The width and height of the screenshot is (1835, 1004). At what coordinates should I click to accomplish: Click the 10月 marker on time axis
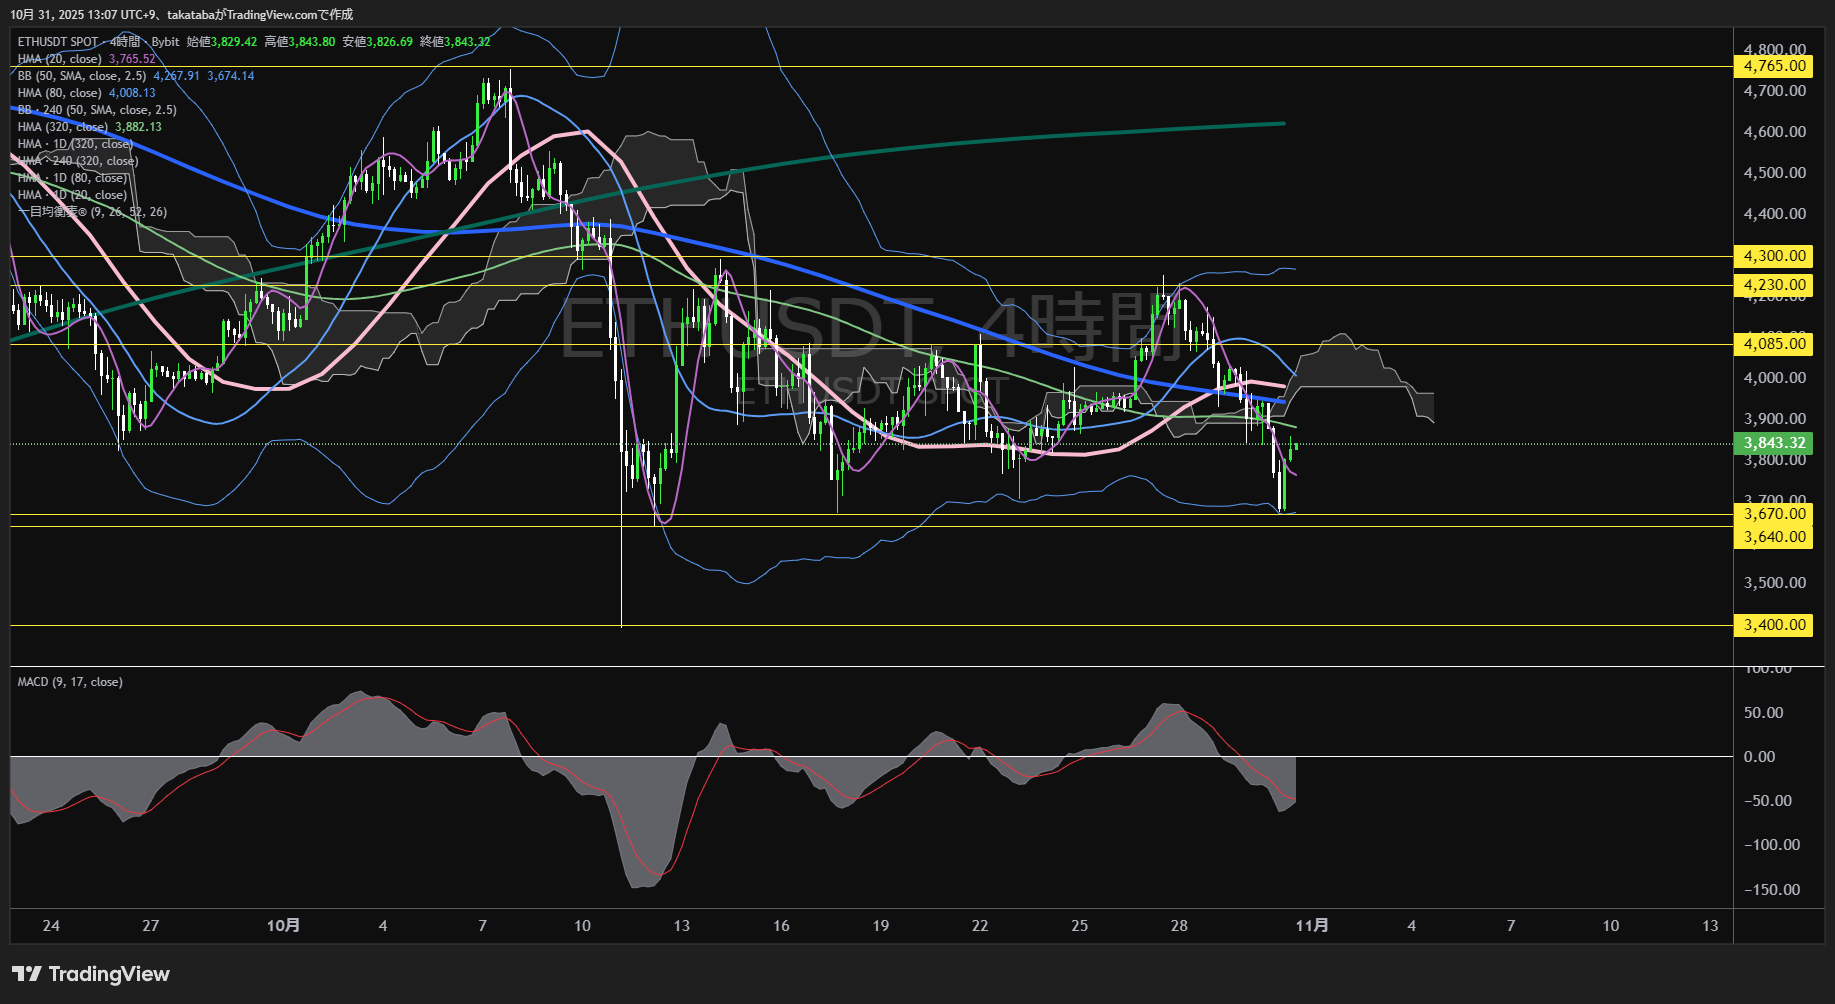click(x=283, y=926)
